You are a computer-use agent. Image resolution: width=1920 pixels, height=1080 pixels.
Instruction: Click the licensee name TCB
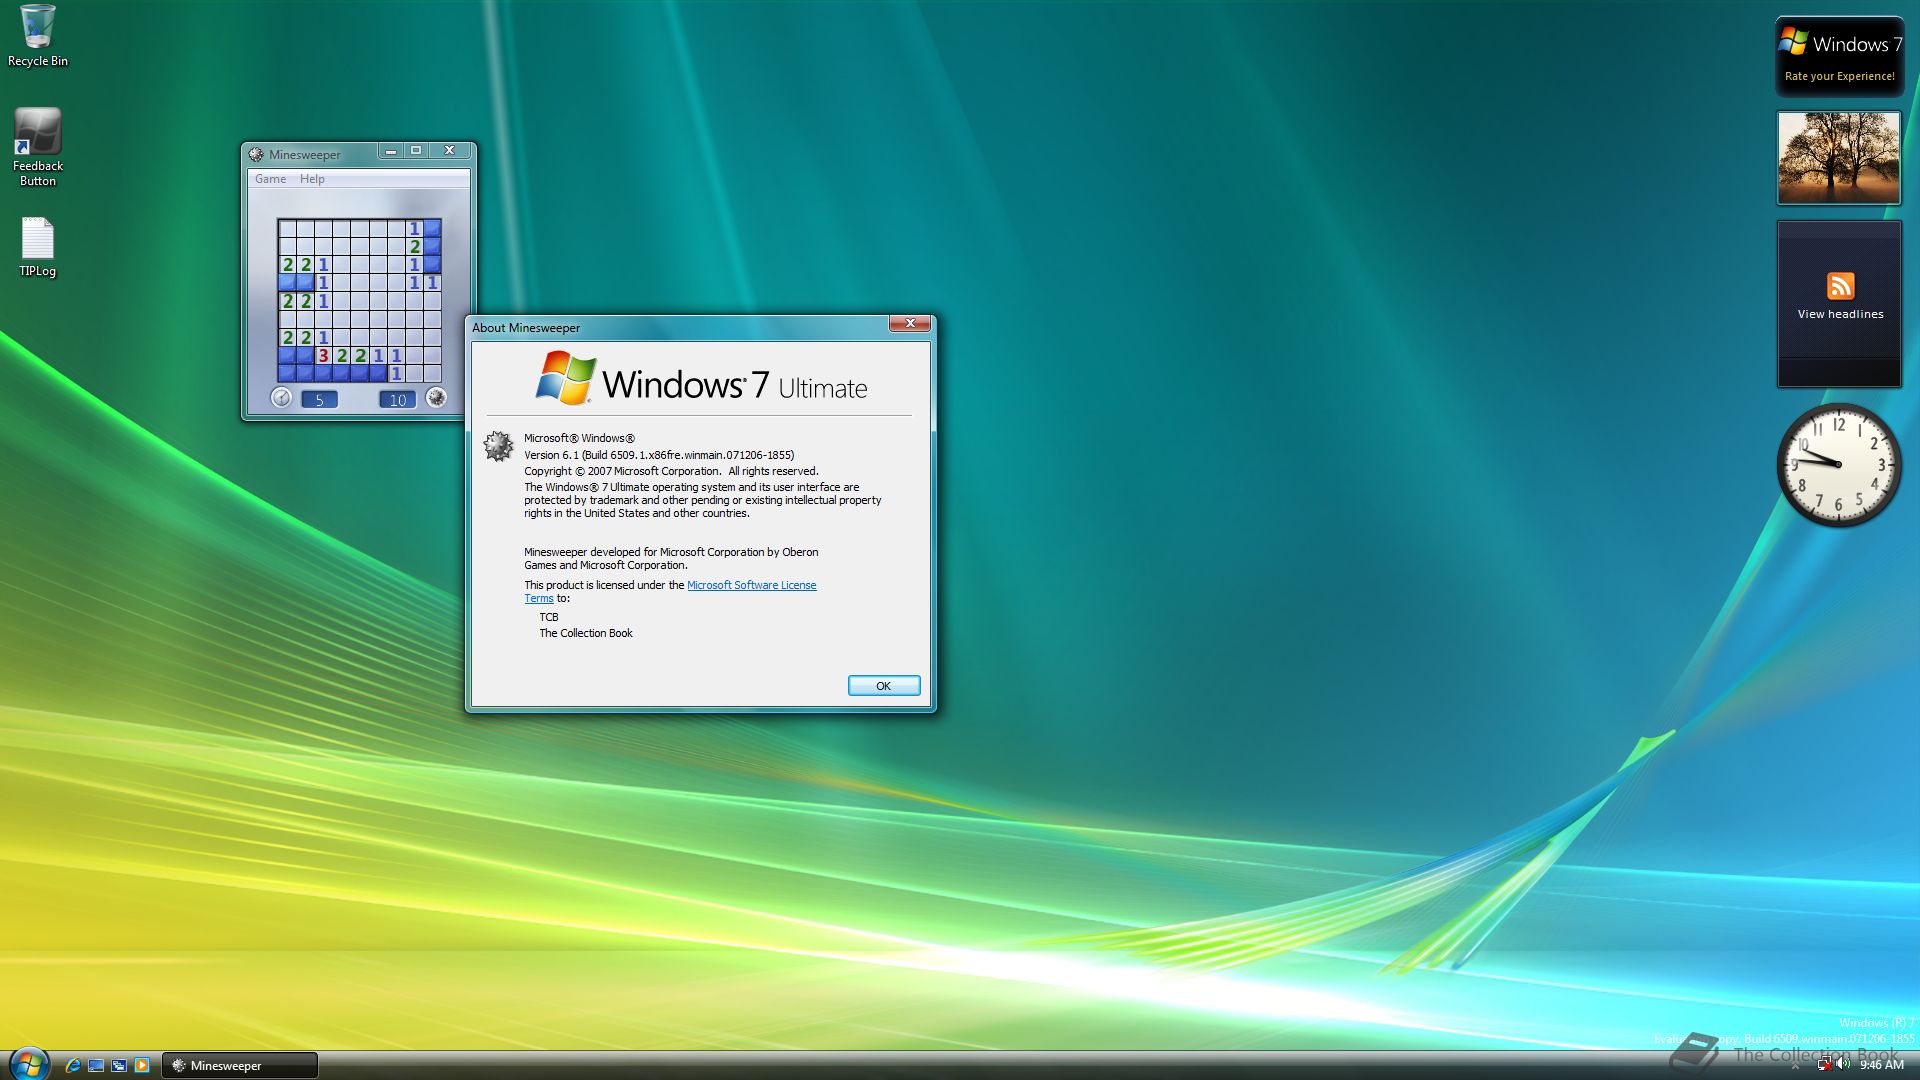click(549, 617)
